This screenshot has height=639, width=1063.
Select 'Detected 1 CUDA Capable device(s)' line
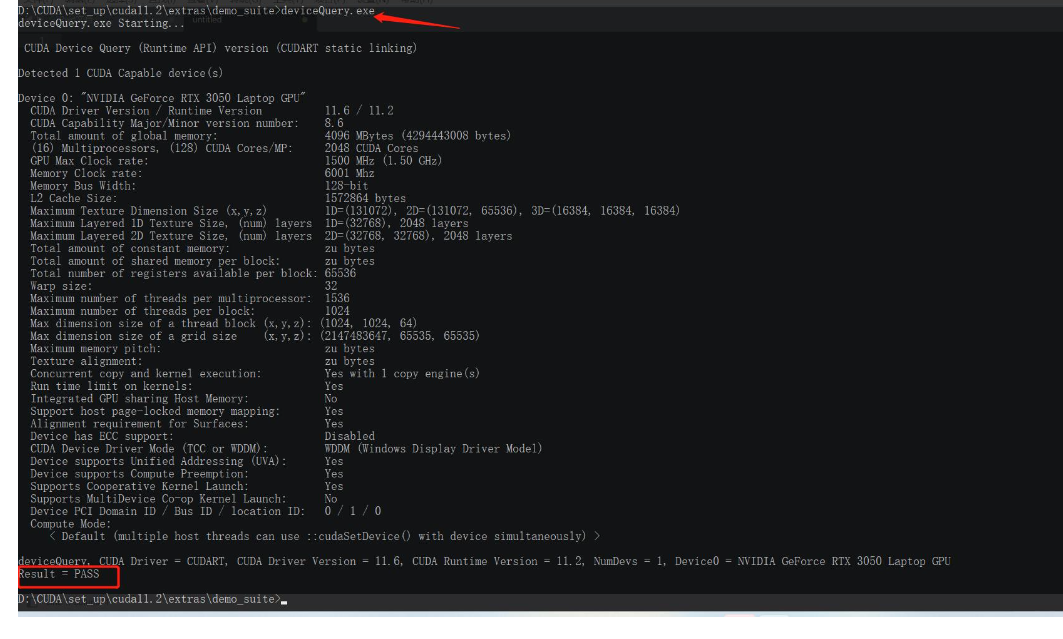click(121, 73)
